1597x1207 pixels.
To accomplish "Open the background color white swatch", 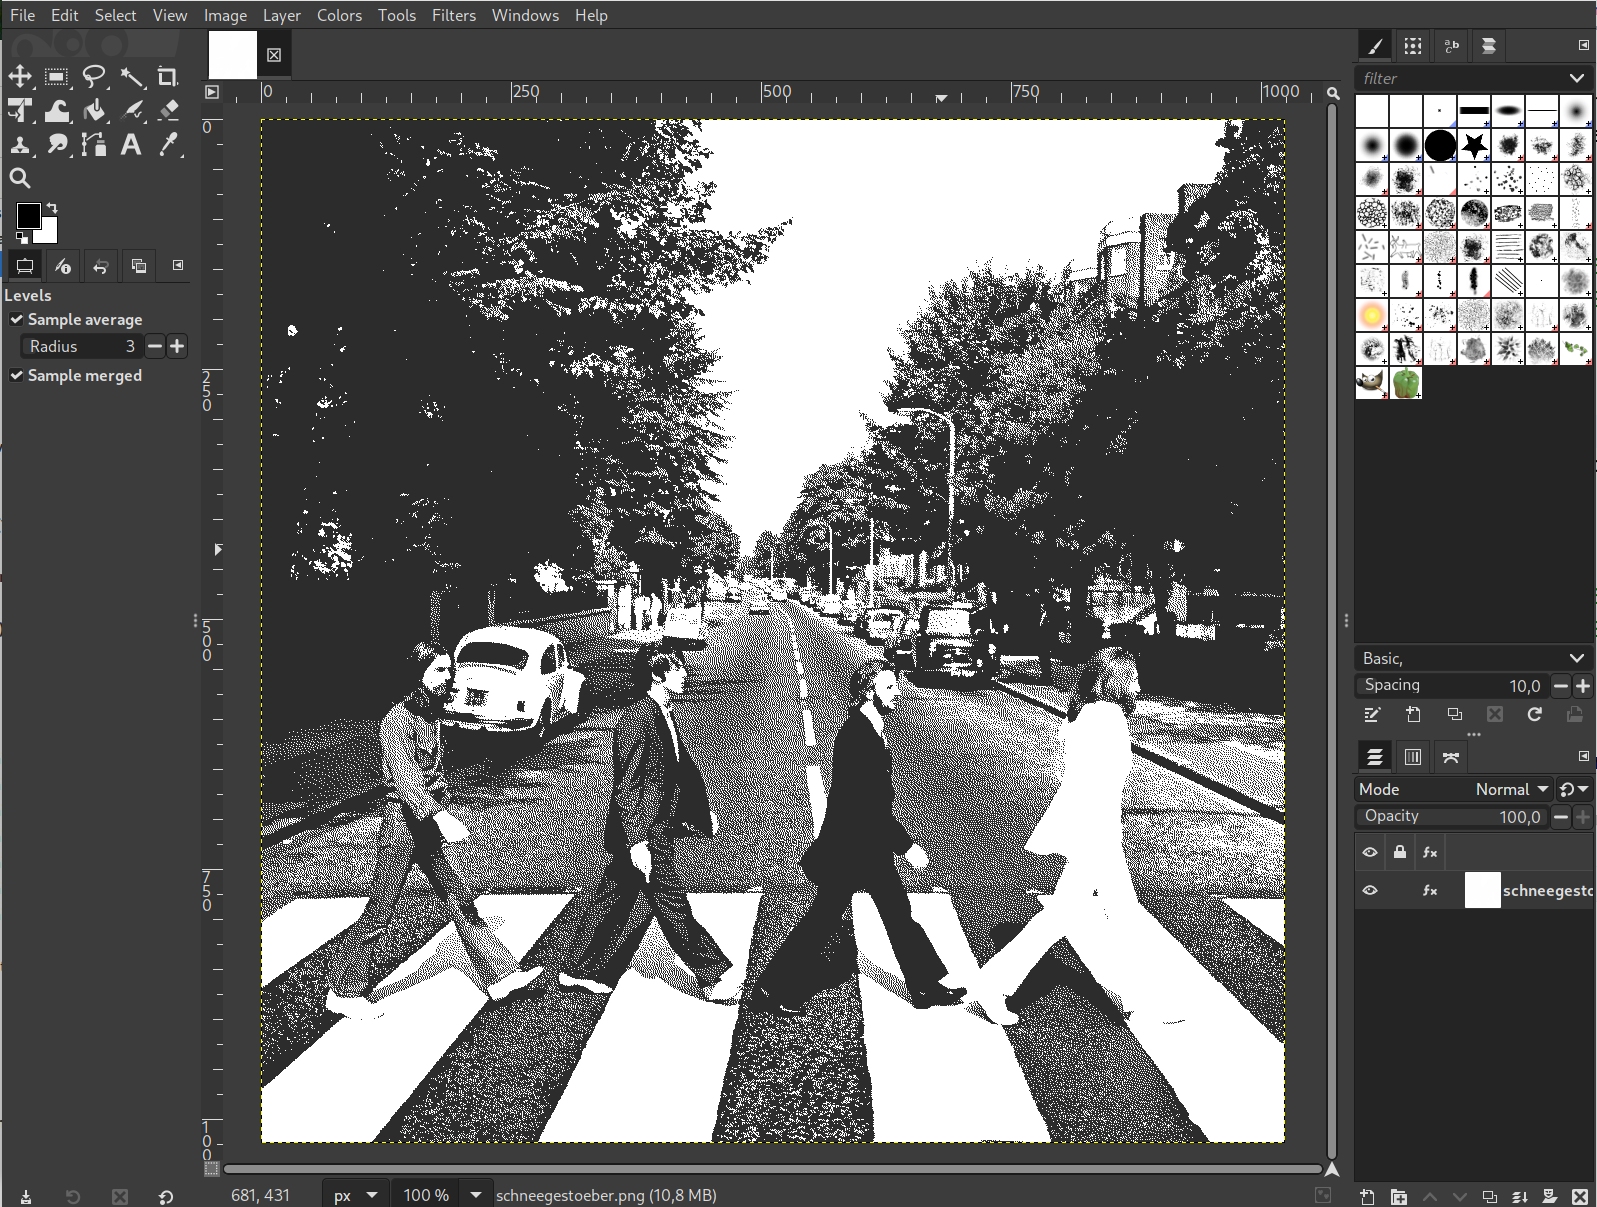I will tap(49, 234).
